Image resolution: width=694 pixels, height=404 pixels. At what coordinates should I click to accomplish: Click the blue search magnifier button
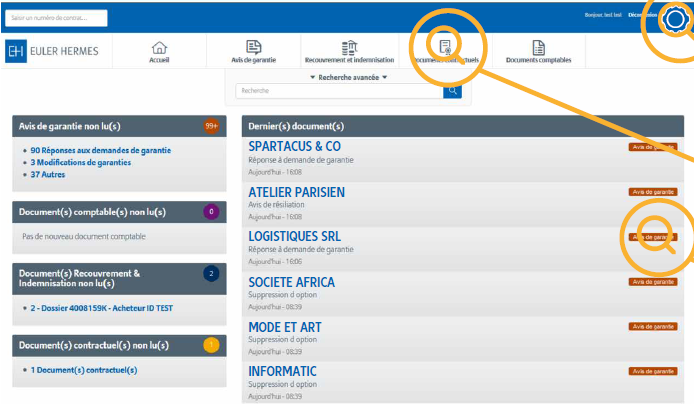(452, 91)
